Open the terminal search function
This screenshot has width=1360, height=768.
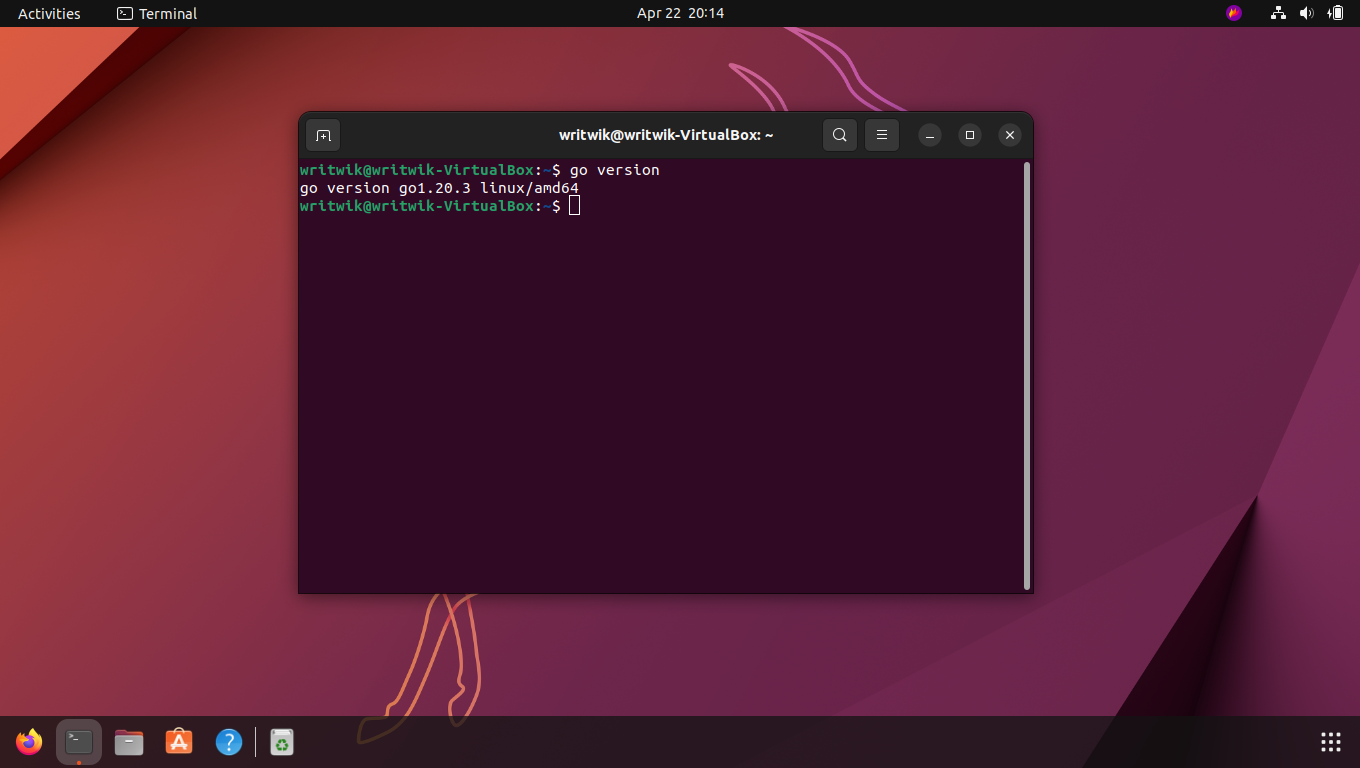(x=839, y=134)
